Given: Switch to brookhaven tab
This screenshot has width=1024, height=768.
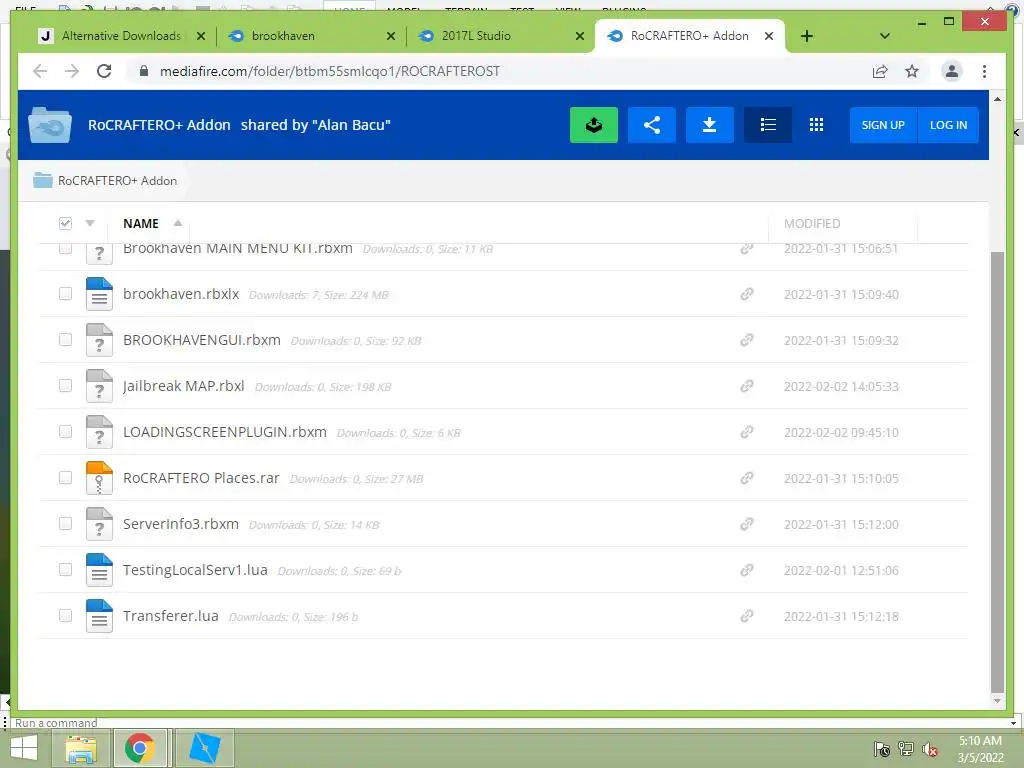Looking at the screenshot, I should tap(310, 36).
